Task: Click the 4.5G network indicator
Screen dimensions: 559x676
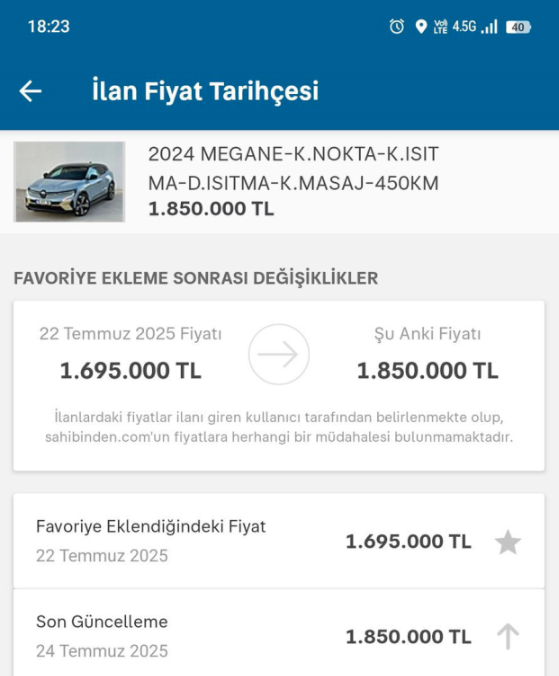Action: point(464,27)
